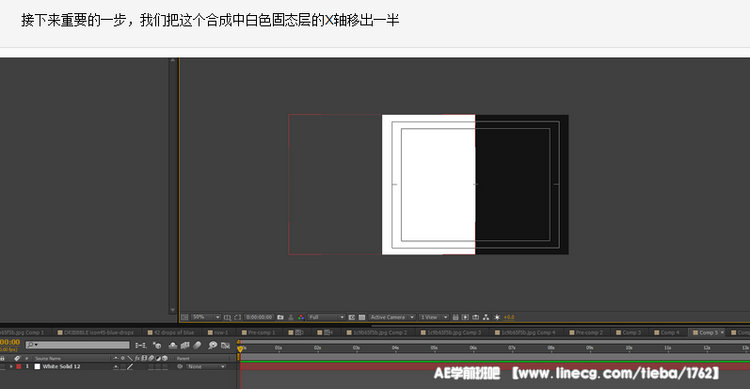Open the composition flowchart icon

pyautogui.click(x=486, y=317)
